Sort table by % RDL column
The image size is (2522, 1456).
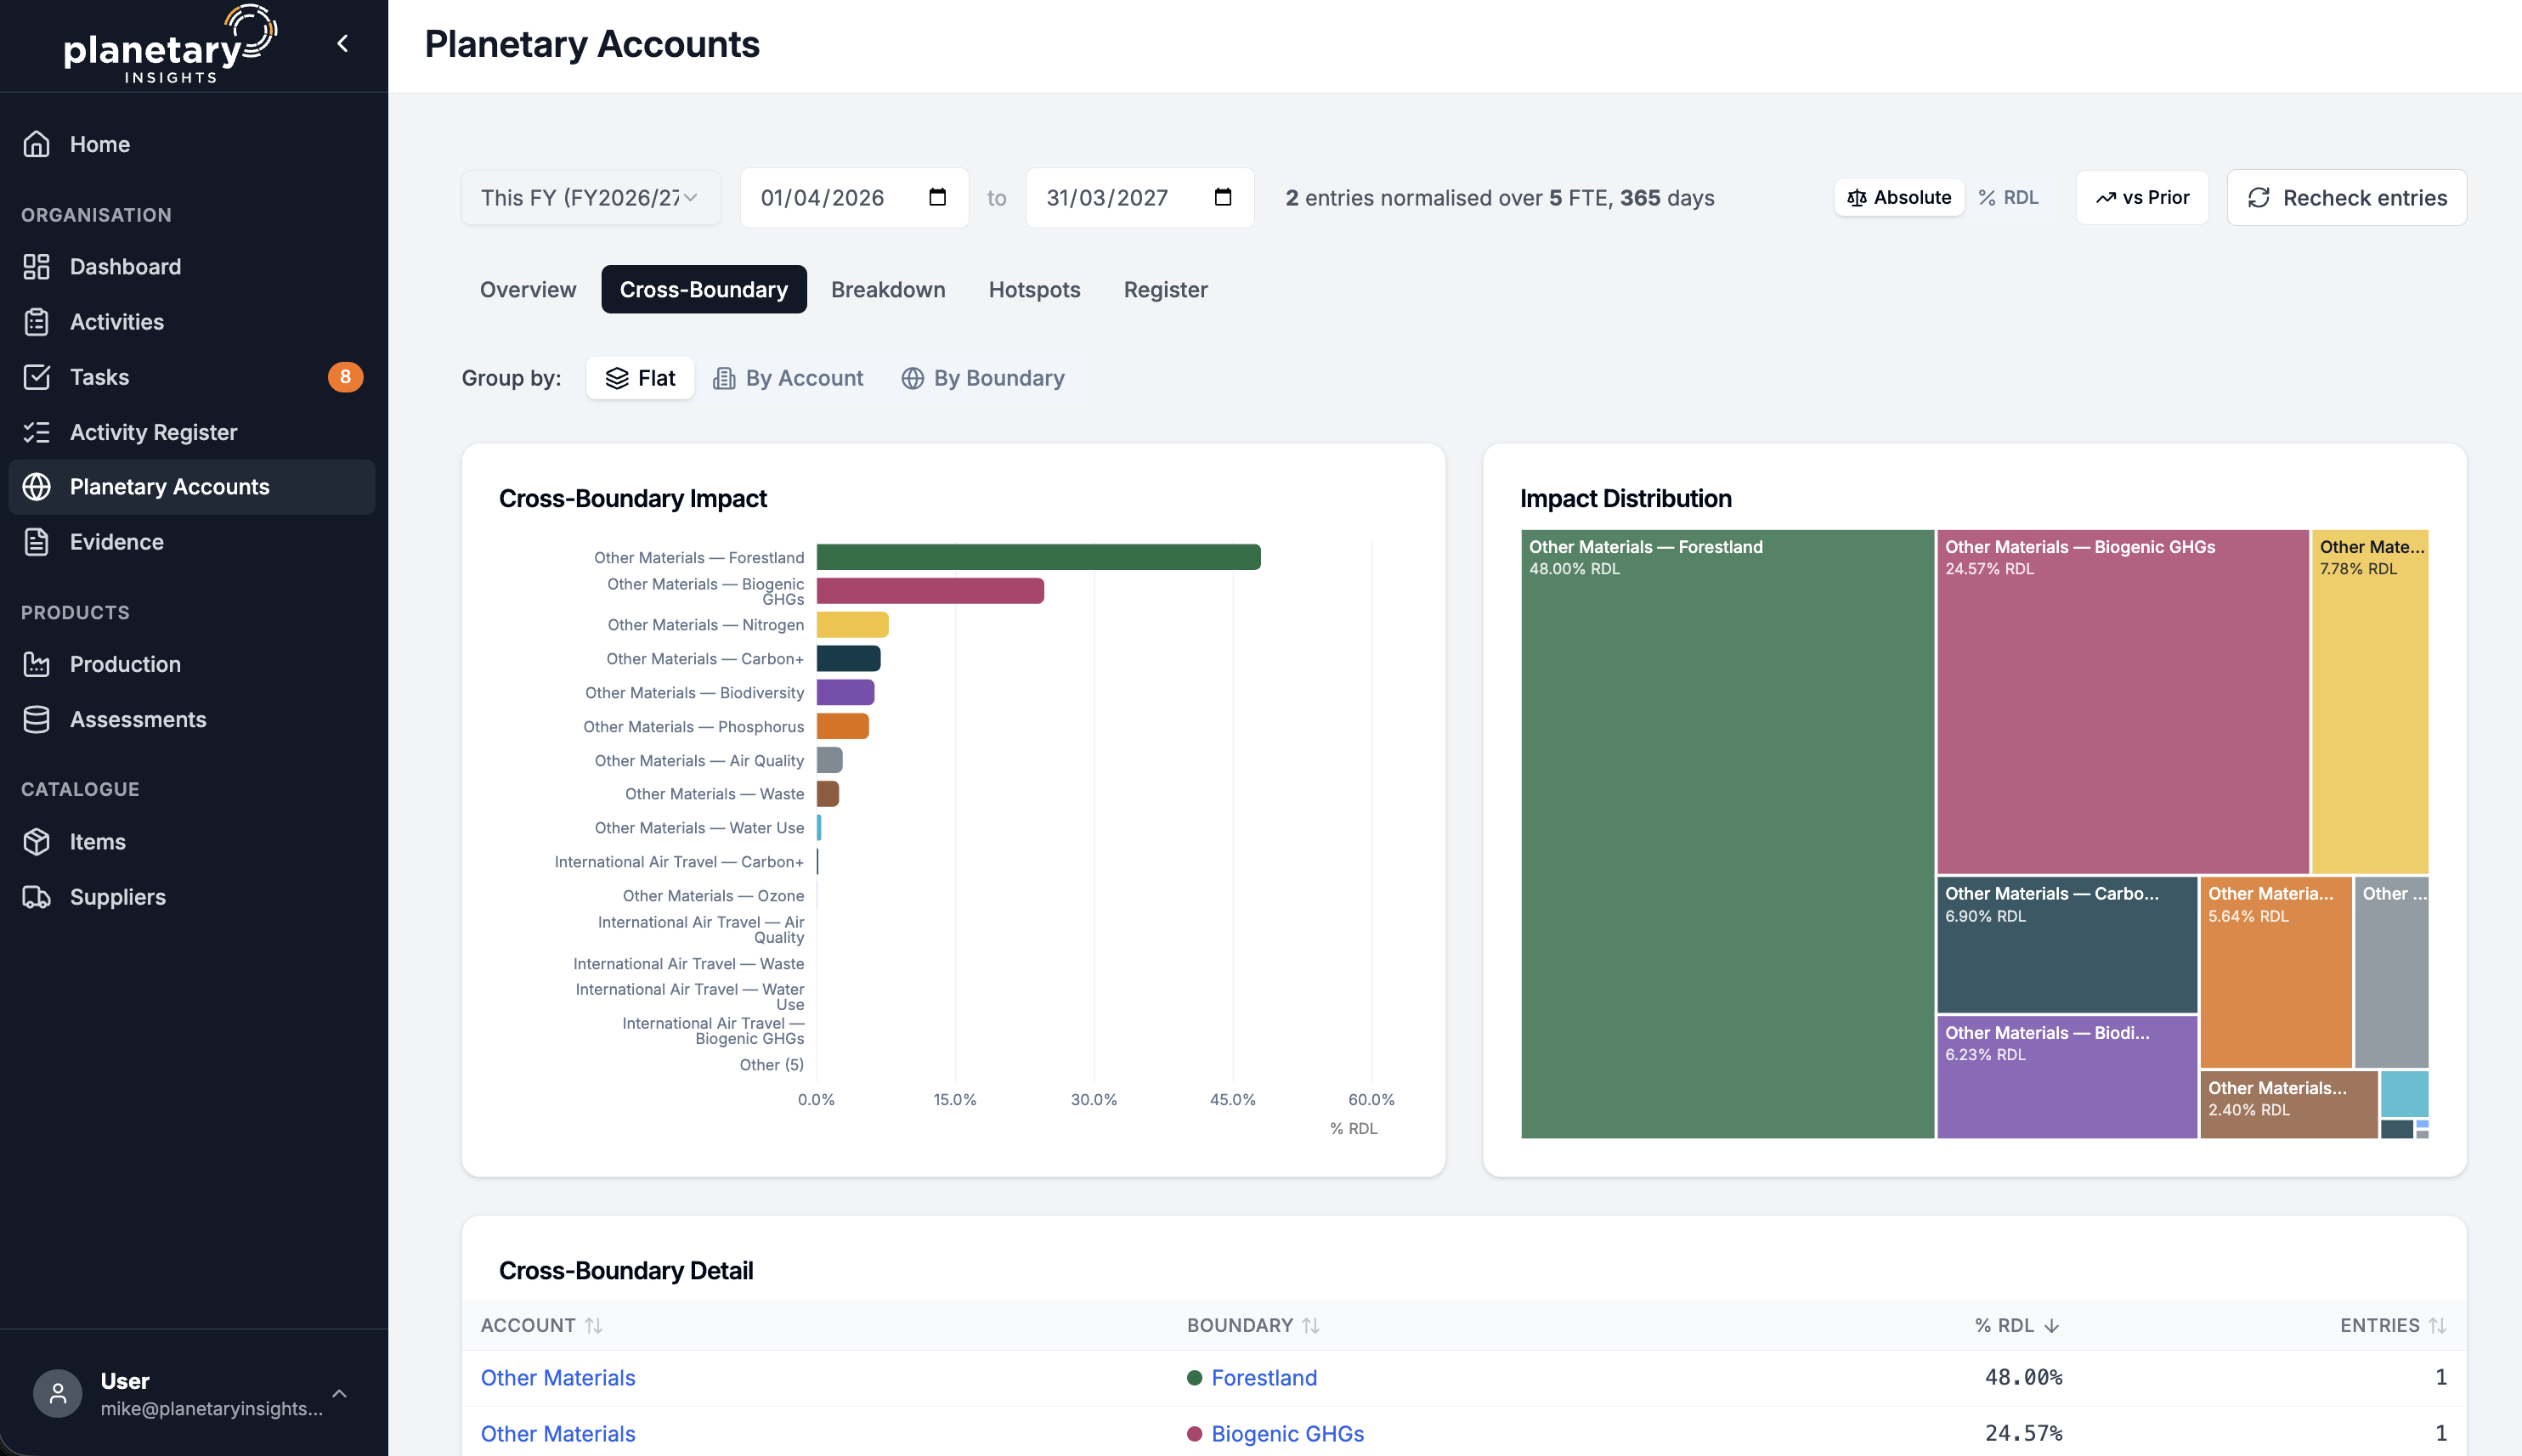point(2017,1325)
